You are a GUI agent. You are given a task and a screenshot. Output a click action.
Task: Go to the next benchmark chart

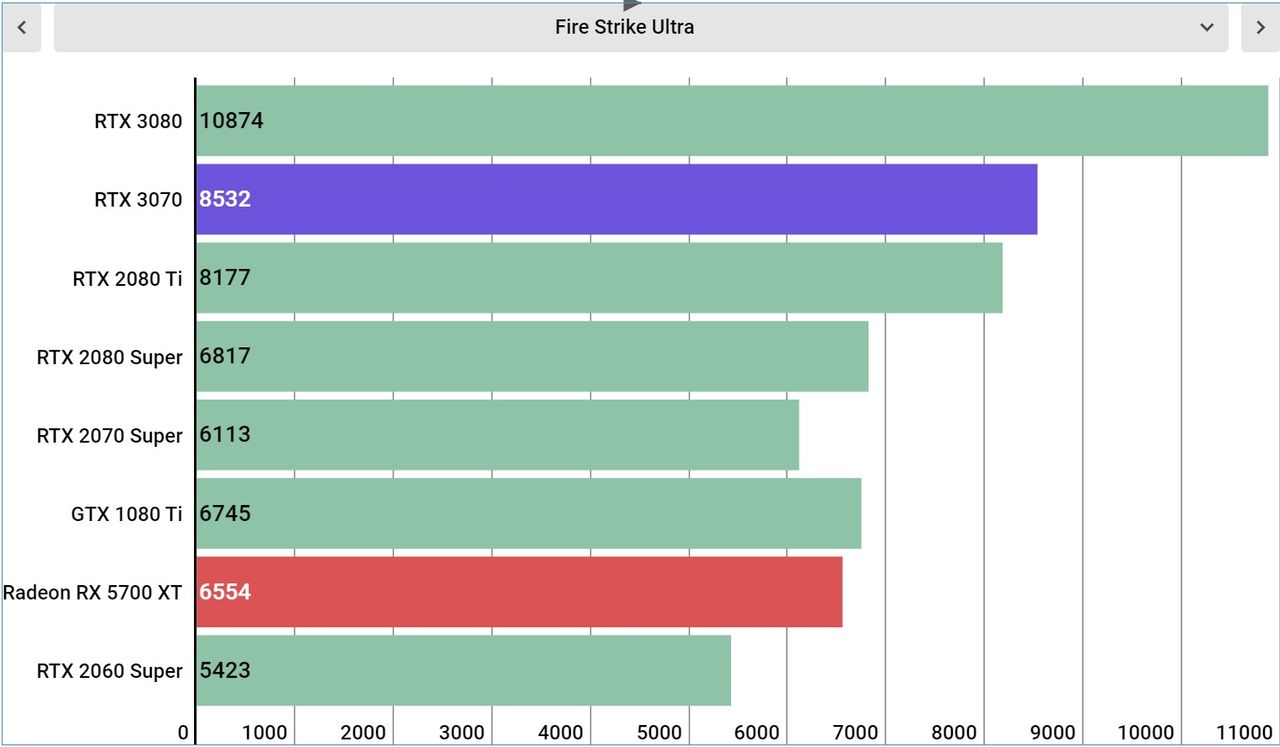click(x=1260, y=28)
